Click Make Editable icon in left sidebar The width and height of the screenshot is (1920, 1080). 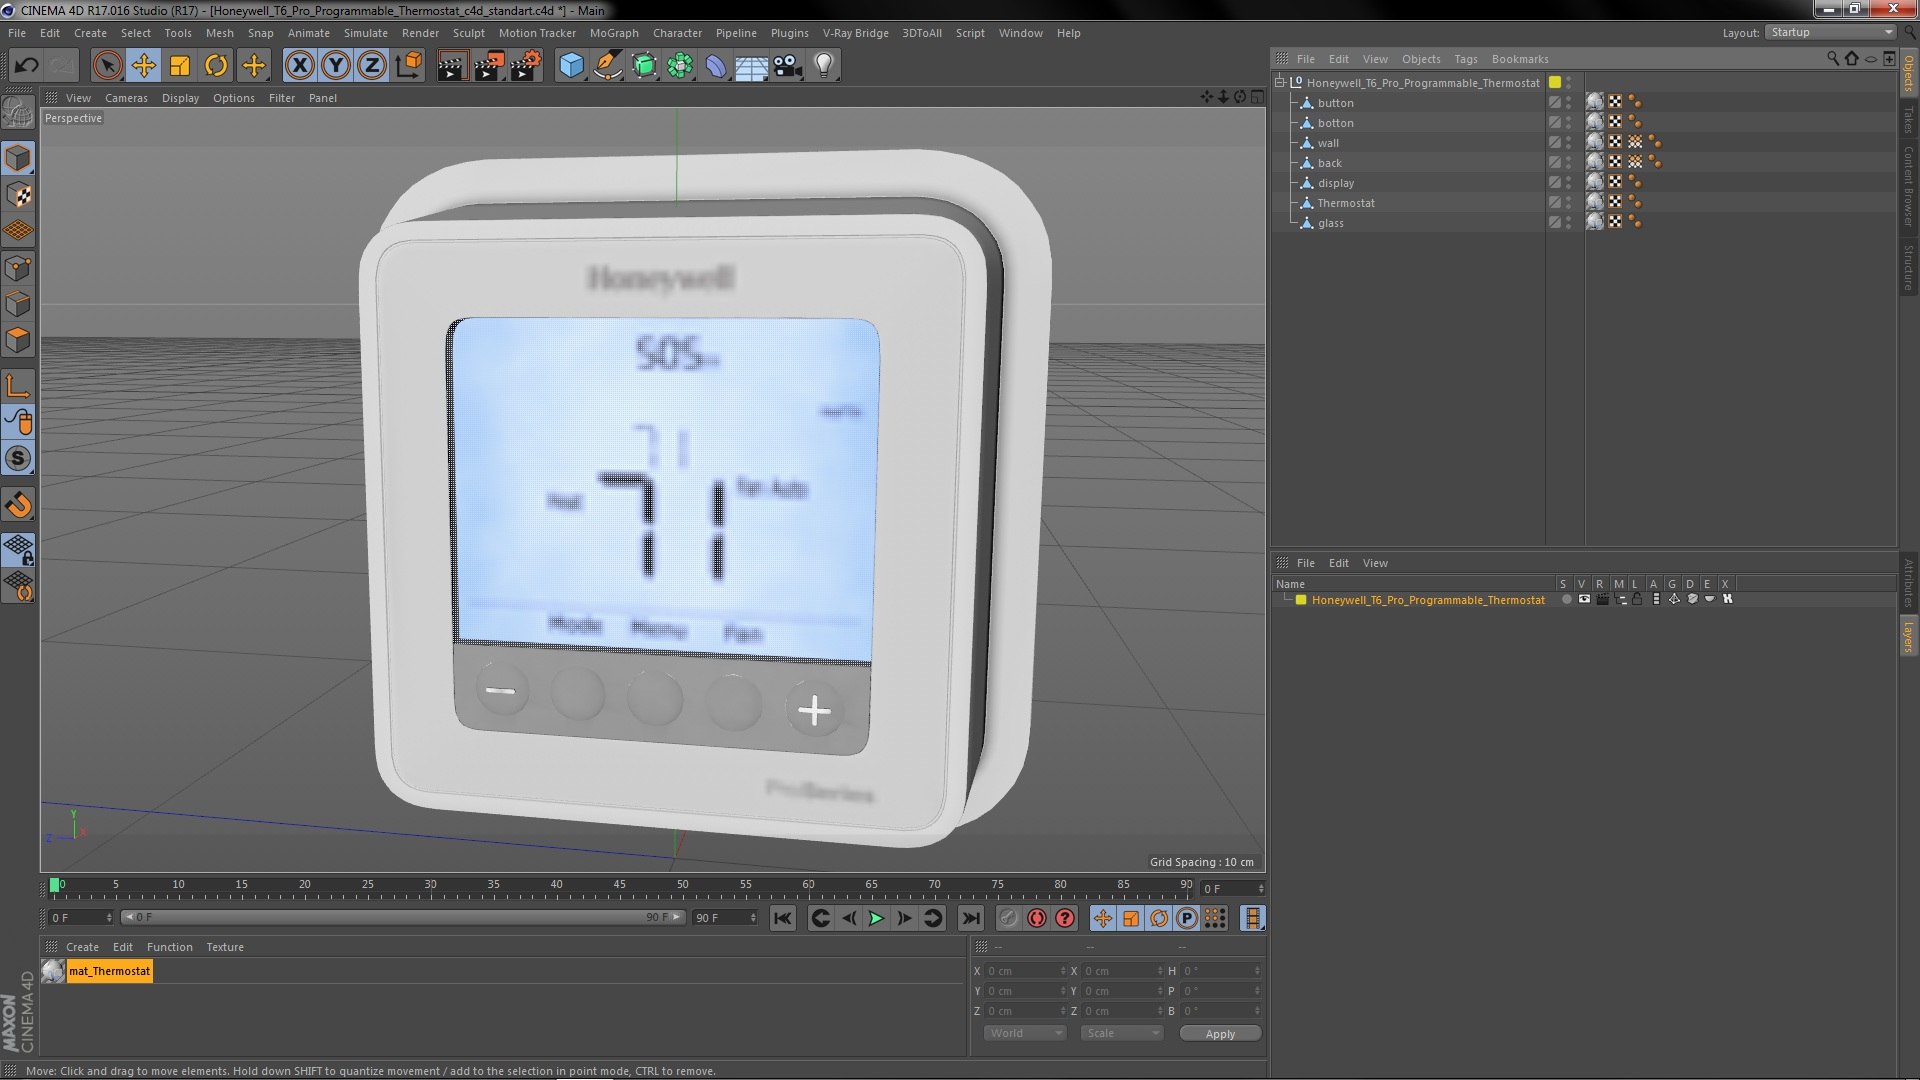pyautogui.click(x=18, y=112)
